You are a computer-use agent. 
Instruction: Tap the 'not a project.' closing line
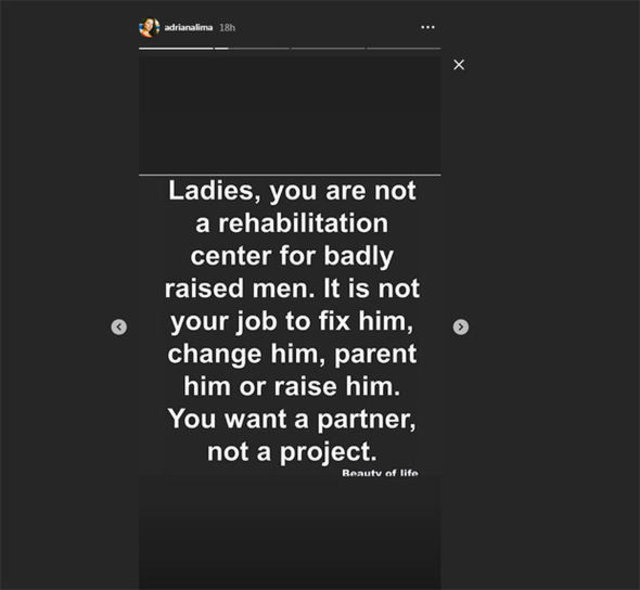click(x=290, y=452)
